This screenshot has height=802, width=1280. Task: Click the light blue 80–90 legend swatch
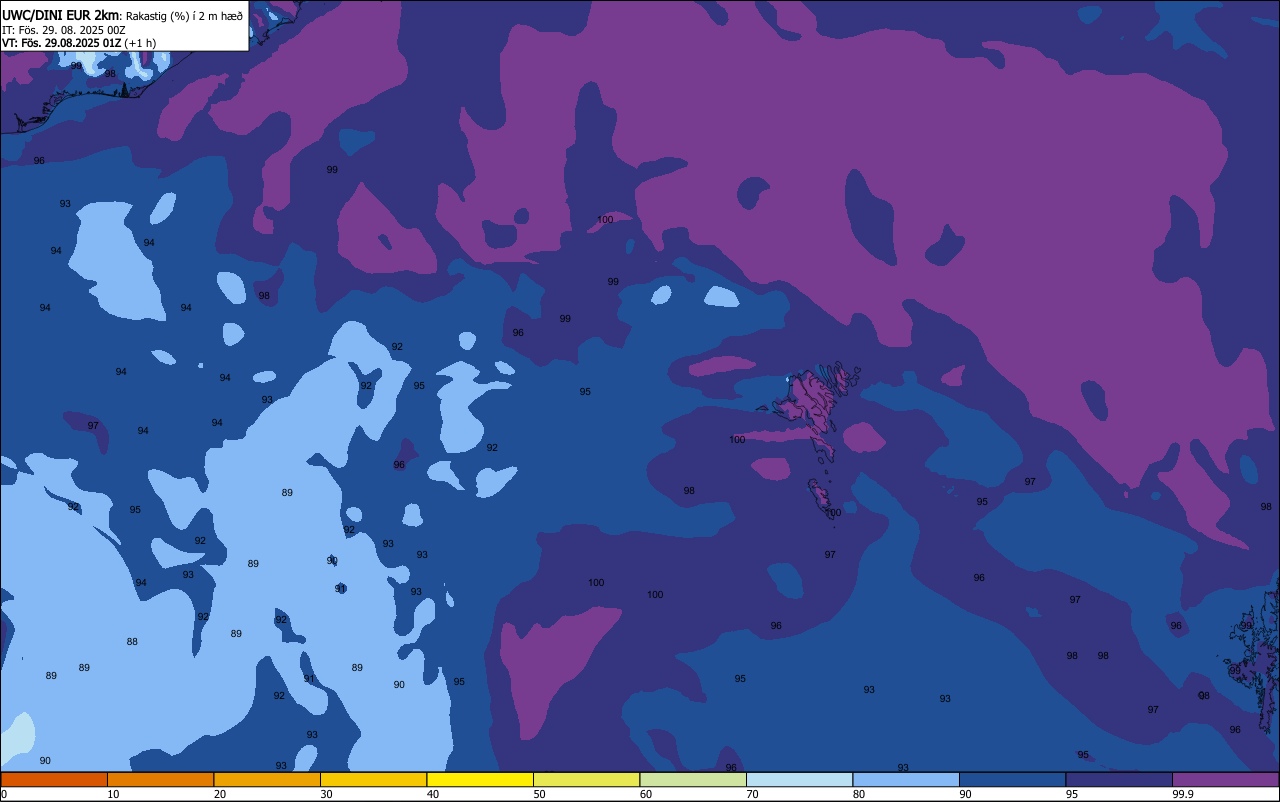906,779
